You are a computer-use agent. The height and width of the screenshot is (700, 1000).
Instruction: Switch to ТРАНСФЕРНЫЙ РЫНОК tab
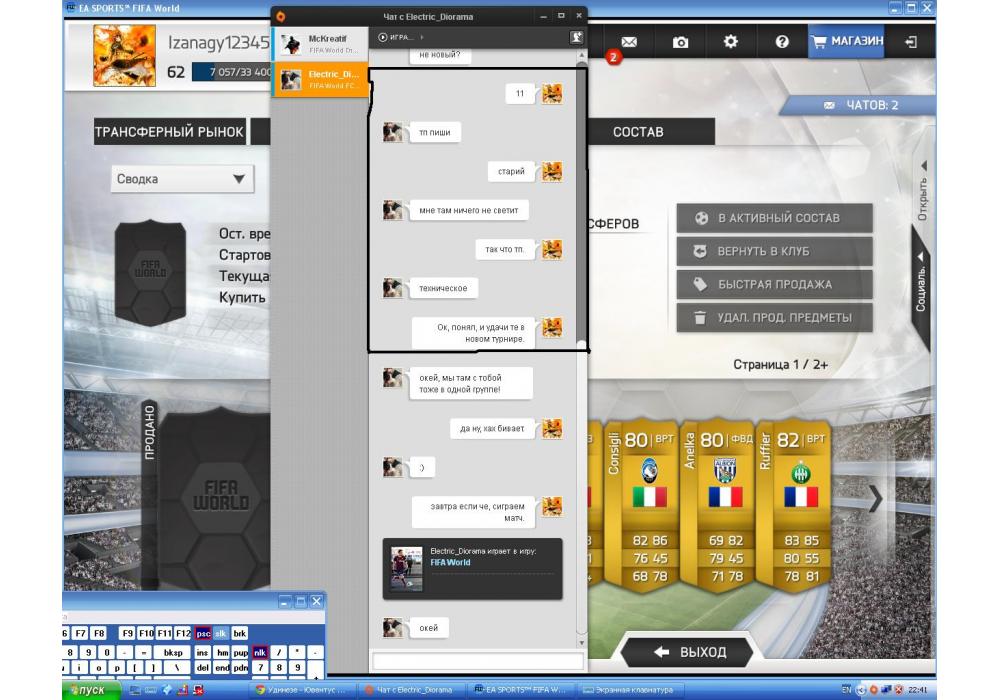coord(169,132)
